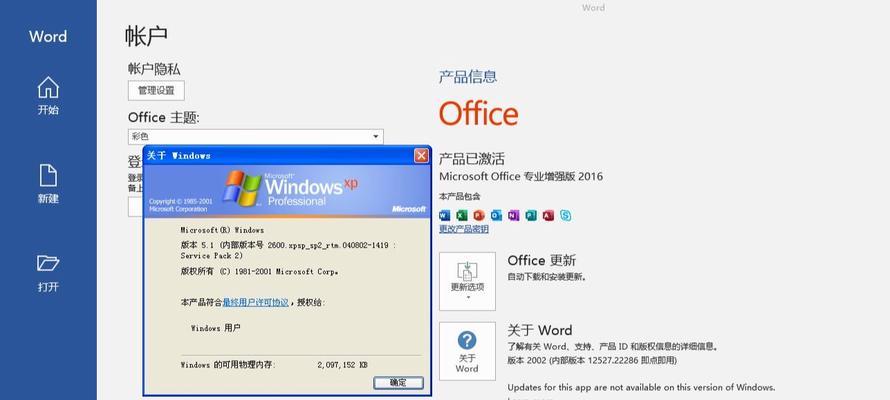The height and width of the screenshot is (400, 890).
Task: Click the Windows 用户 licensee text
Action: tap(215, 328)
